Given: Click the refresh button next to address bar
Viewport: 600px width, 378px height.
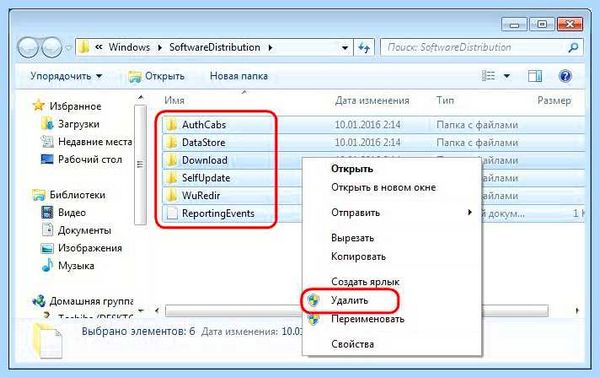Looking at the screenshot, I should coord(364,48).
